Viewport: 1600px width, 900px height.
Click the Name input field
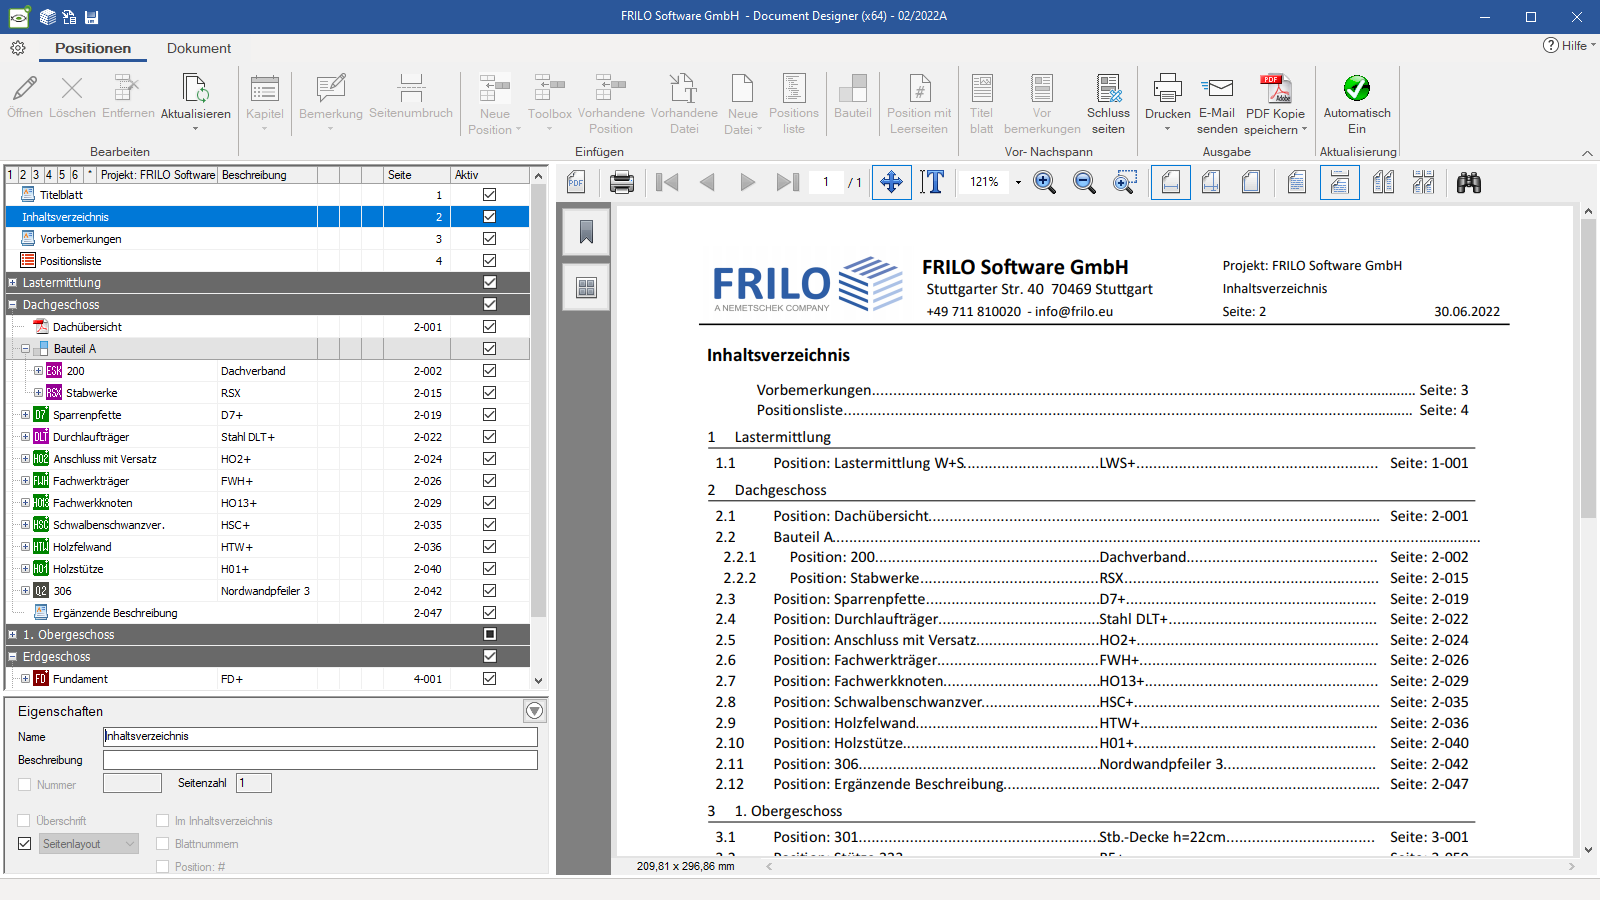[x=320, y=736]
